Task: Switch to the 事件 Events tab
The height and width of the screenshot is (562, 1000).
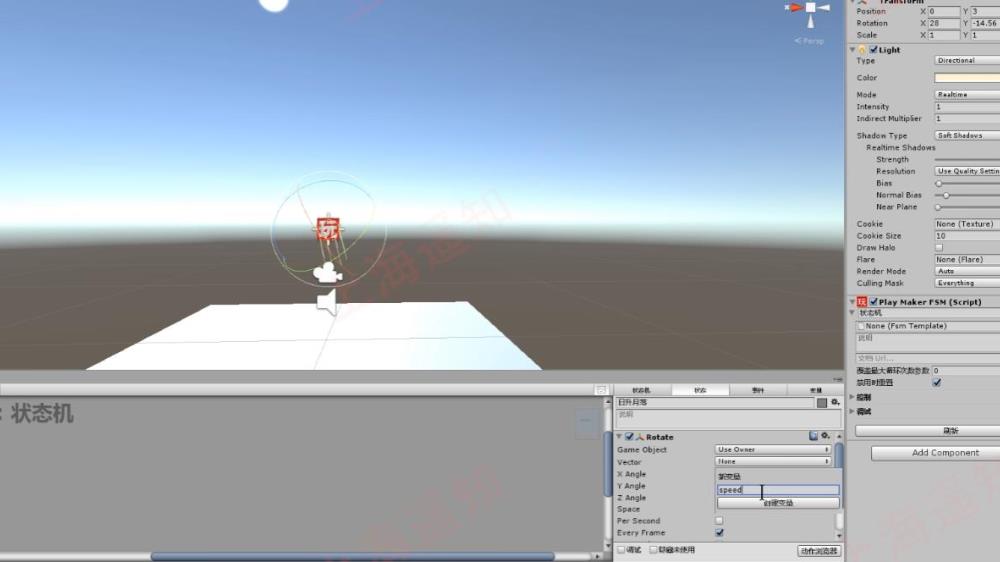Action: click(758, 390)
